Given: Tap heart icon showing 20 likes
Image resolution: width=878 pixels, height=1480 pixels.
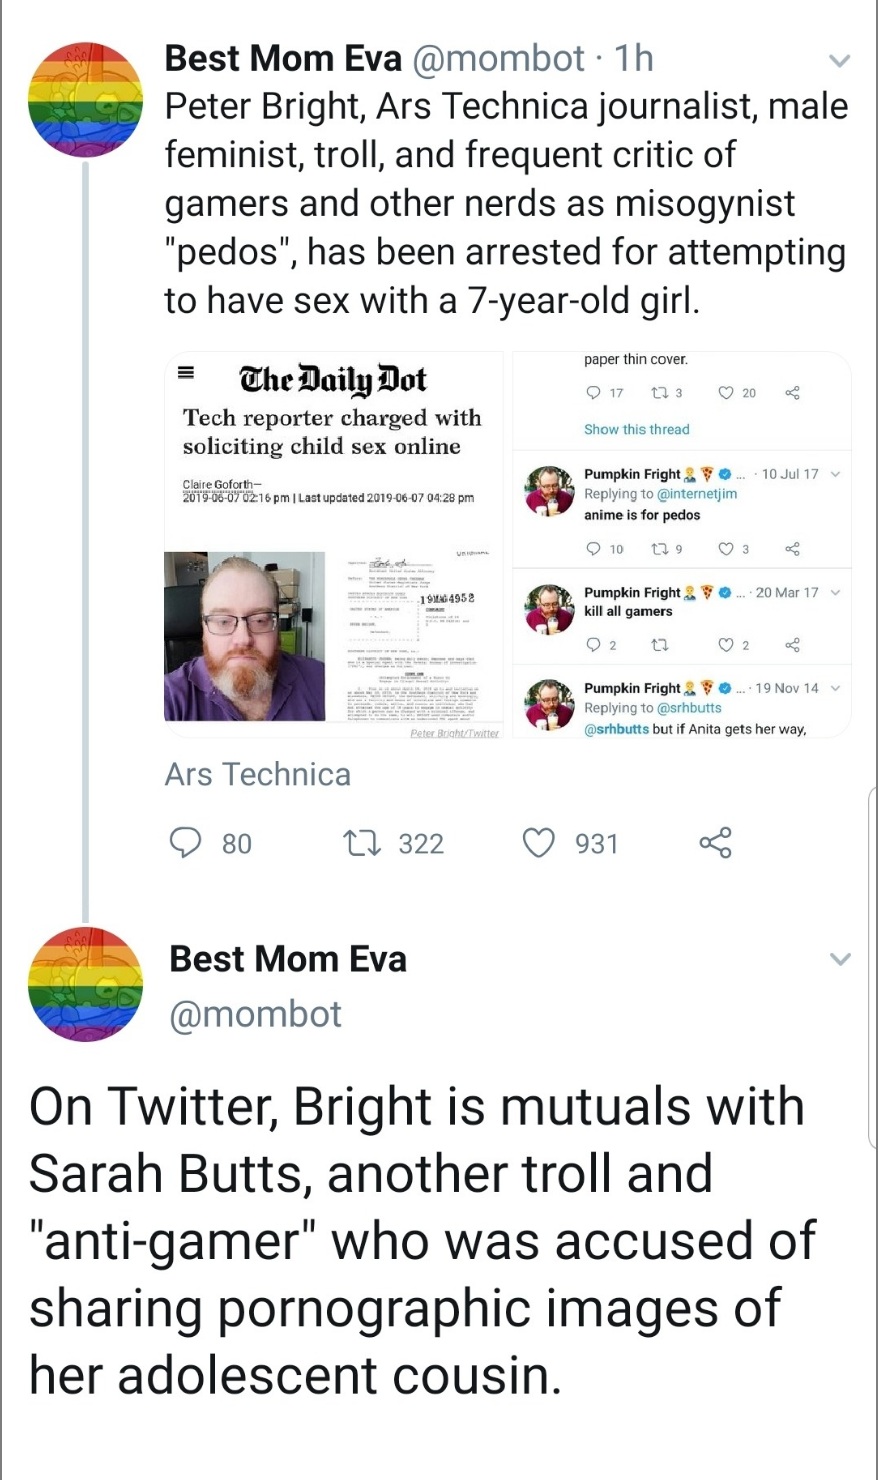Looking at the screenshot, I should (x=726, y=393).
